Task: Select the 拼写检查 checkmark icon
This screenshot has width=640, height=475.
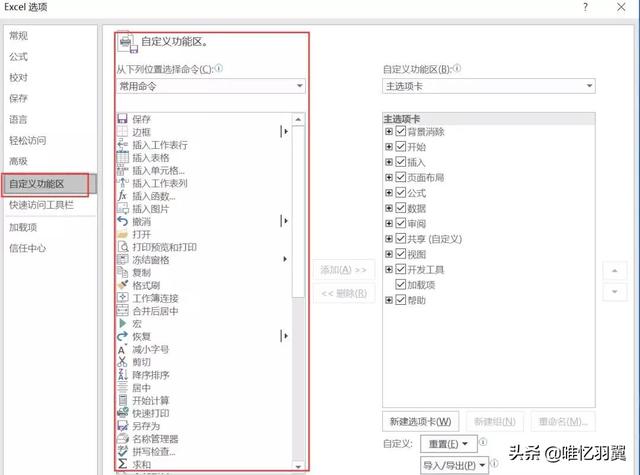Action: coord(122,451)
